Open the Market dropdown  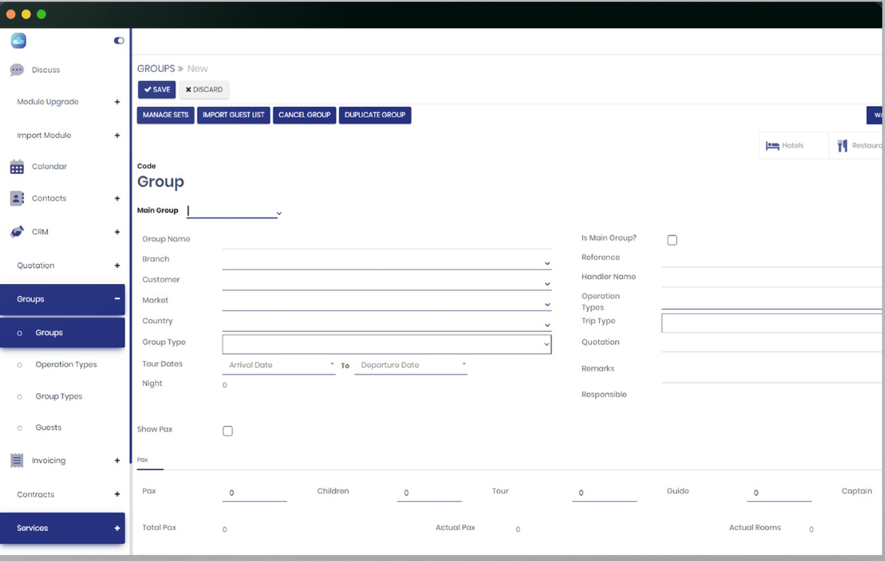click(387, 303)
